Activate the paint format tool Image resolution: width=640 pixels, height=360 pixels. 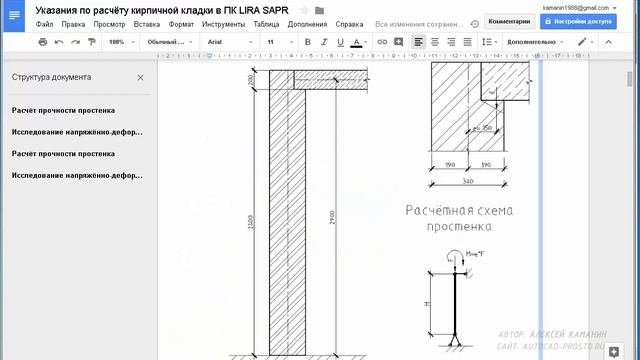coord(91,42)
